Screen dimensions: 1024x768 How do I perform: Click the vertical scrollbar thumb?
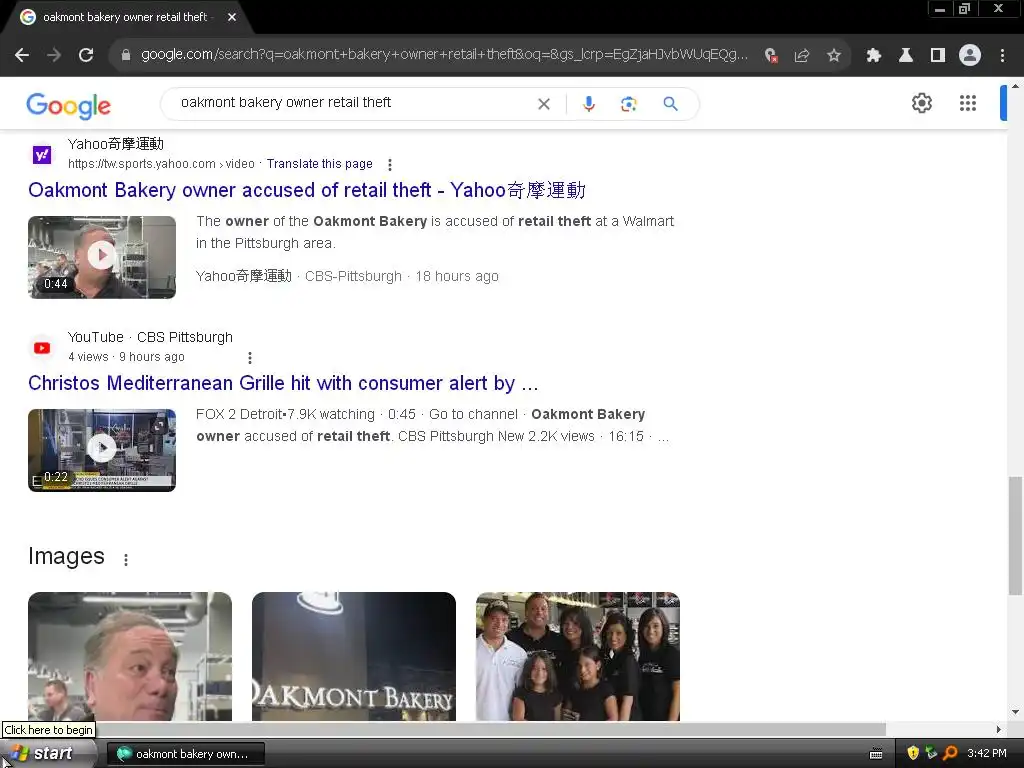(1015, 536)
